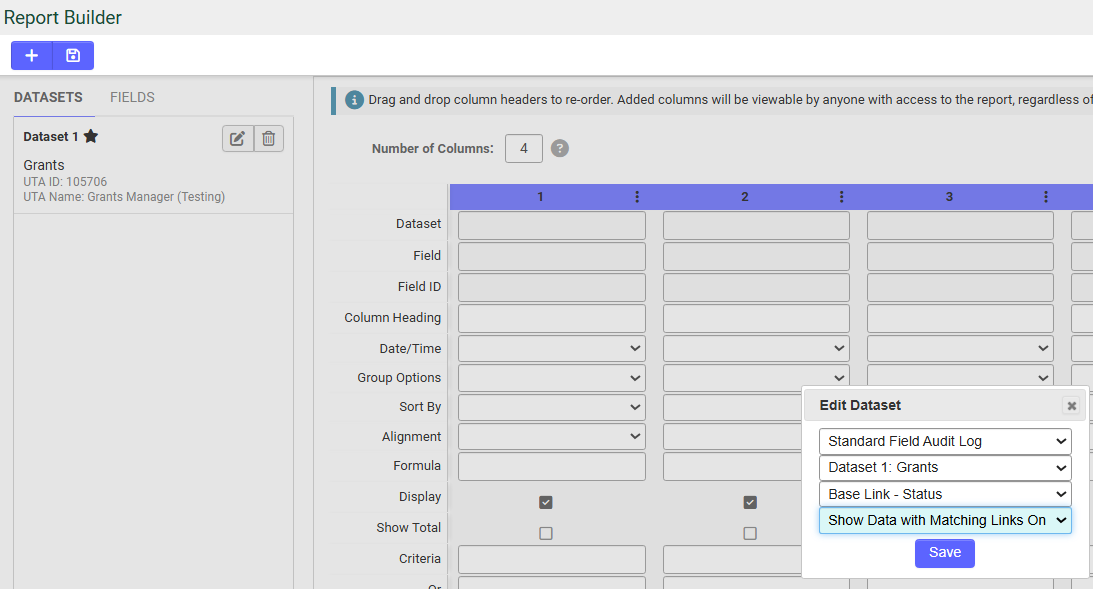Open column 1 three-dot options menu
Viewport: 1093px width, 589px height.
637,197
